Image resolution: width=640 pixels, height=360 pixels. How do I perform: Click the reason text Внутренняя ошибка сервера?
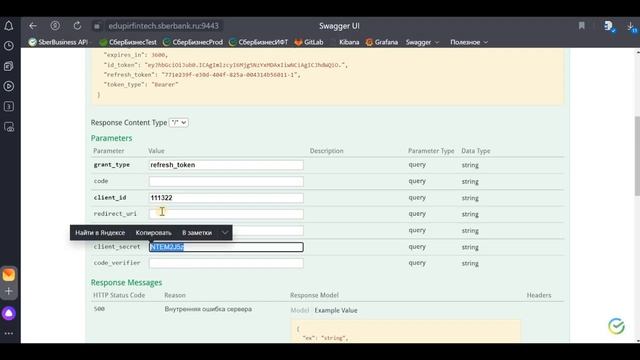tap(208, 309)
